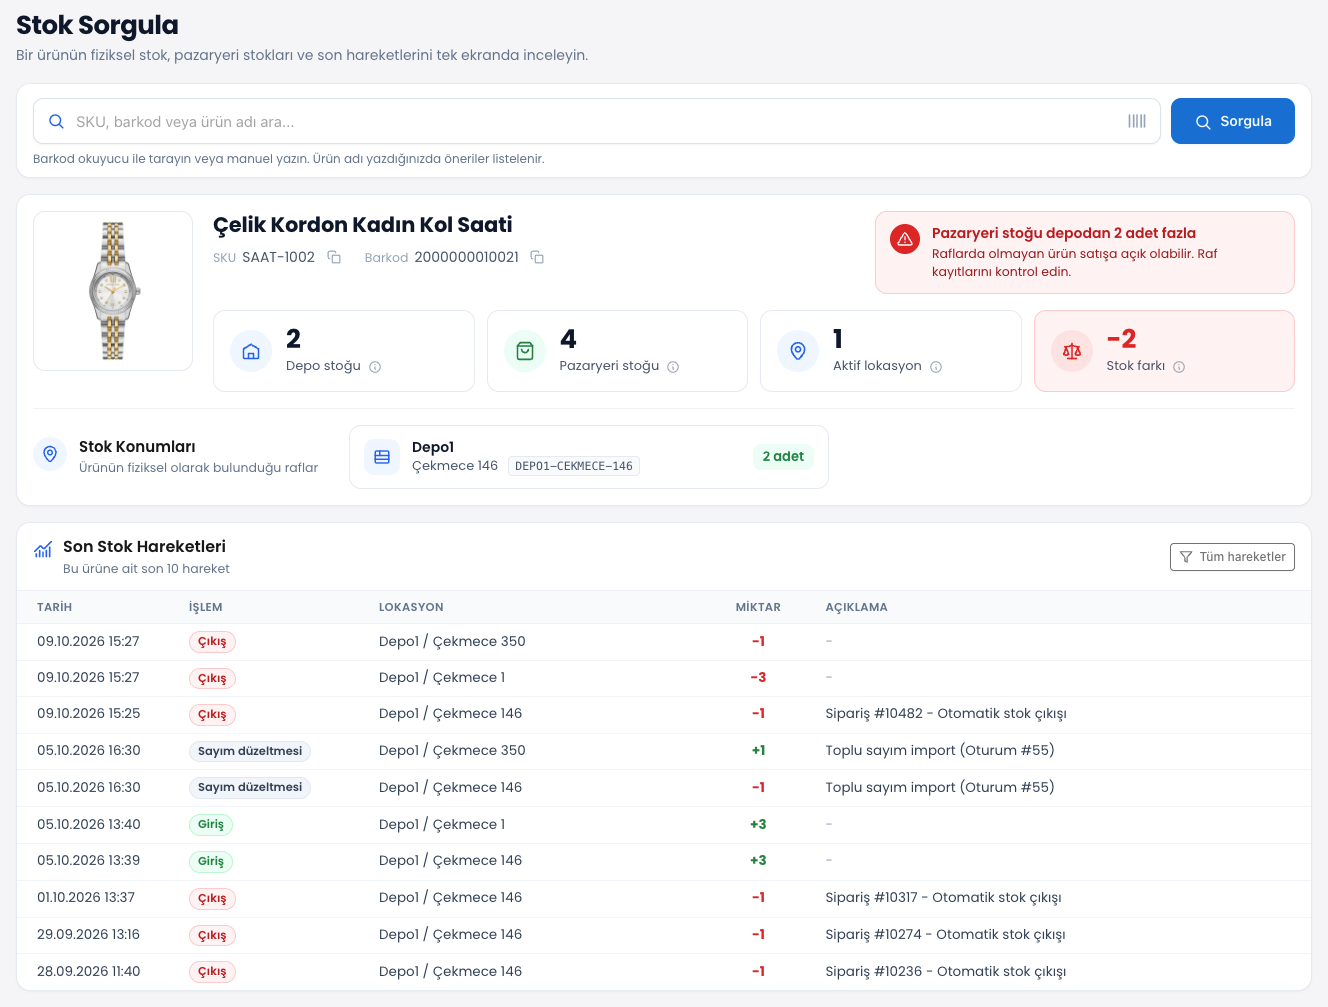Click the product title Çelik Kordon Kadın Kol Saati
1328x1007 pixels.
click(363, 225)
